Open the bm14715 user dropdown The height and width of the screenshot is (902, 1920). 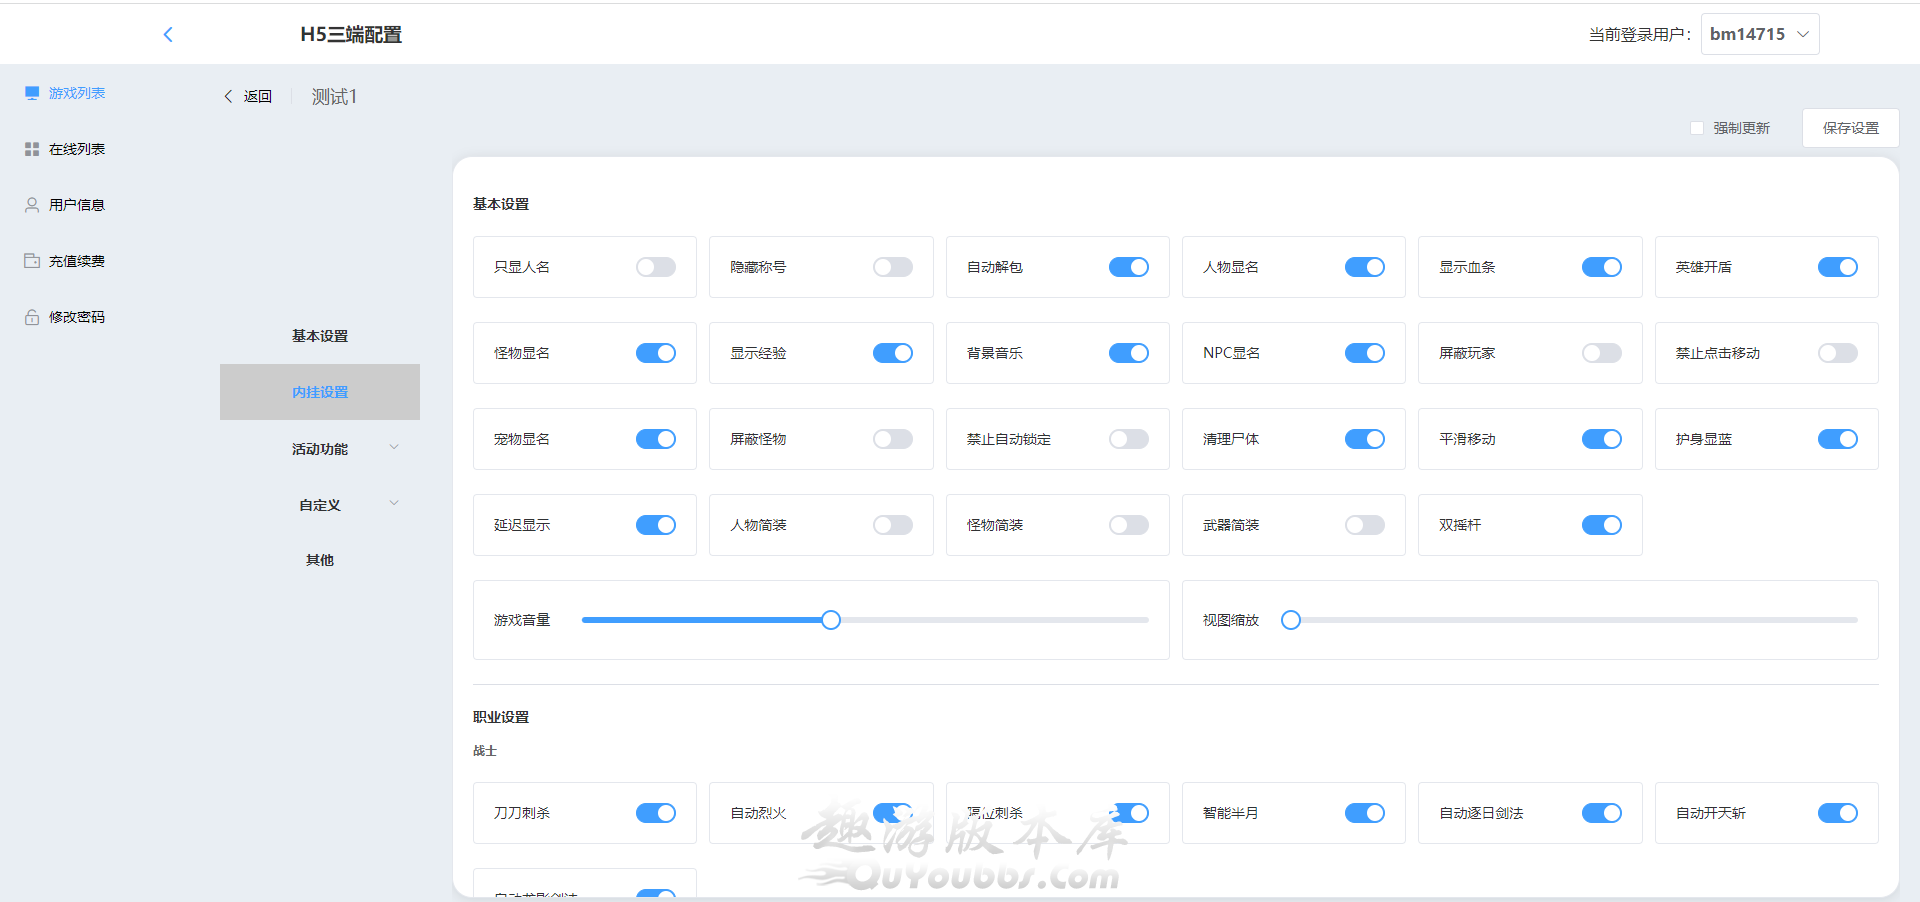pos(1759,34)
